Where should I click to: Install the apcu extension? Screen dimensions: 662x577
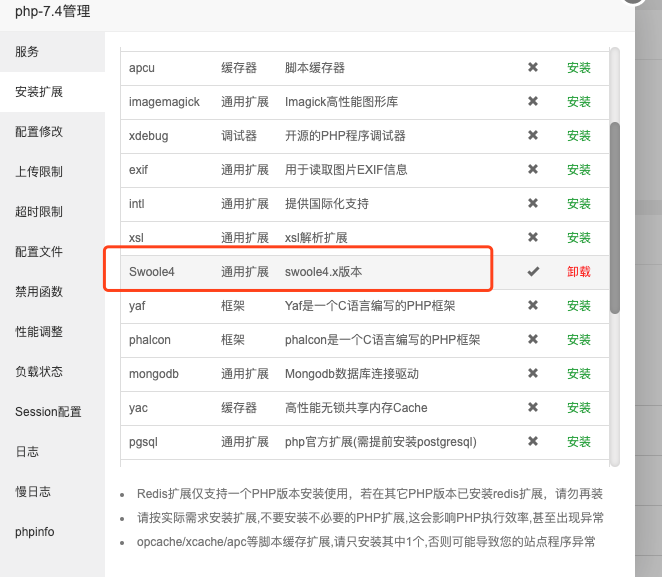pyautogui.click(x=578, y=68)
